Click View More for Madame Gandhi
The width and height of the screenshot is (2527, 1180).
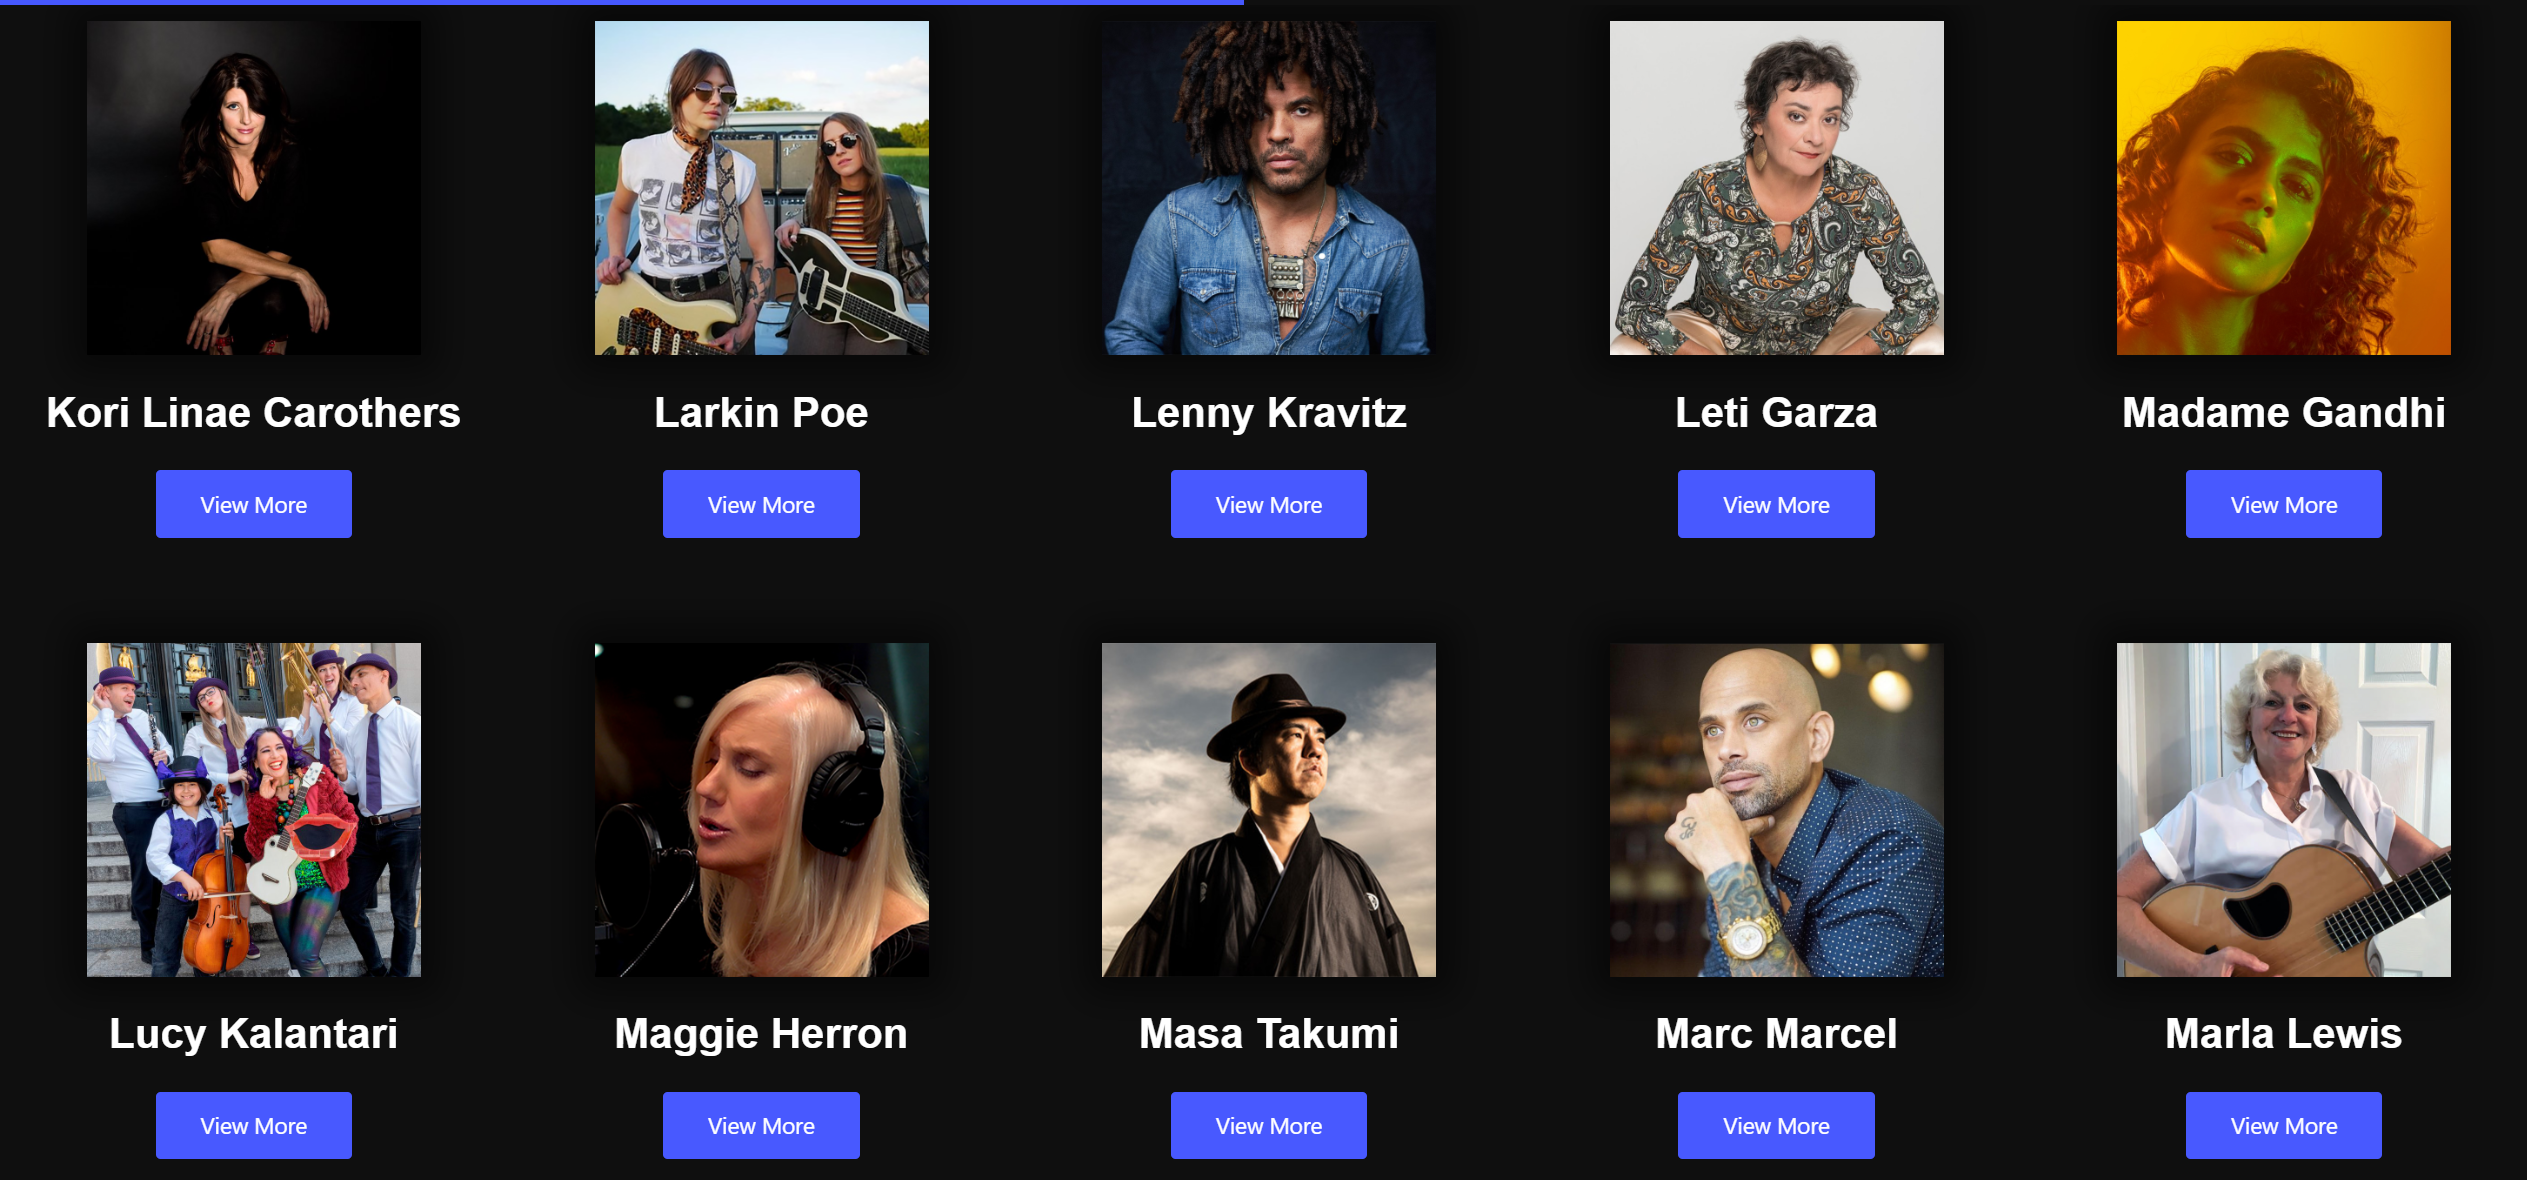[x=2283, y=504]
